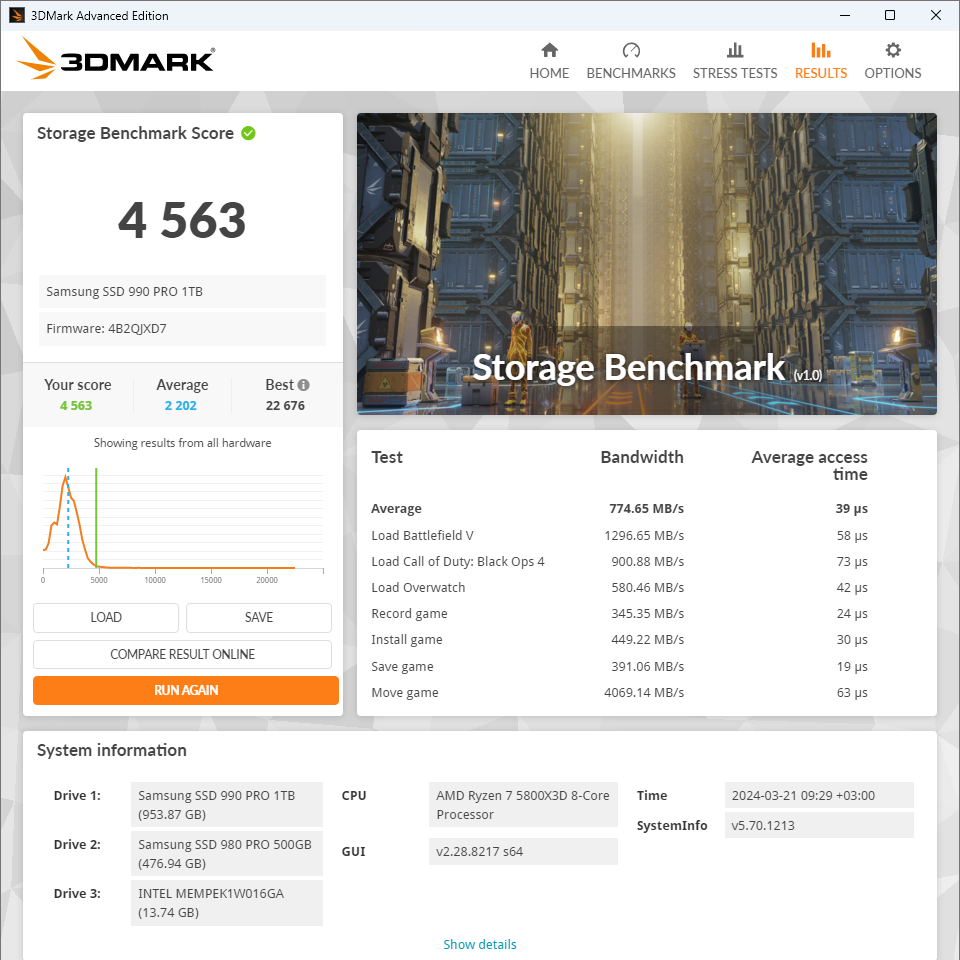This screenshot has width=960, height=960.
Task: Click the Best score 22 676
Action: point(285,405)
